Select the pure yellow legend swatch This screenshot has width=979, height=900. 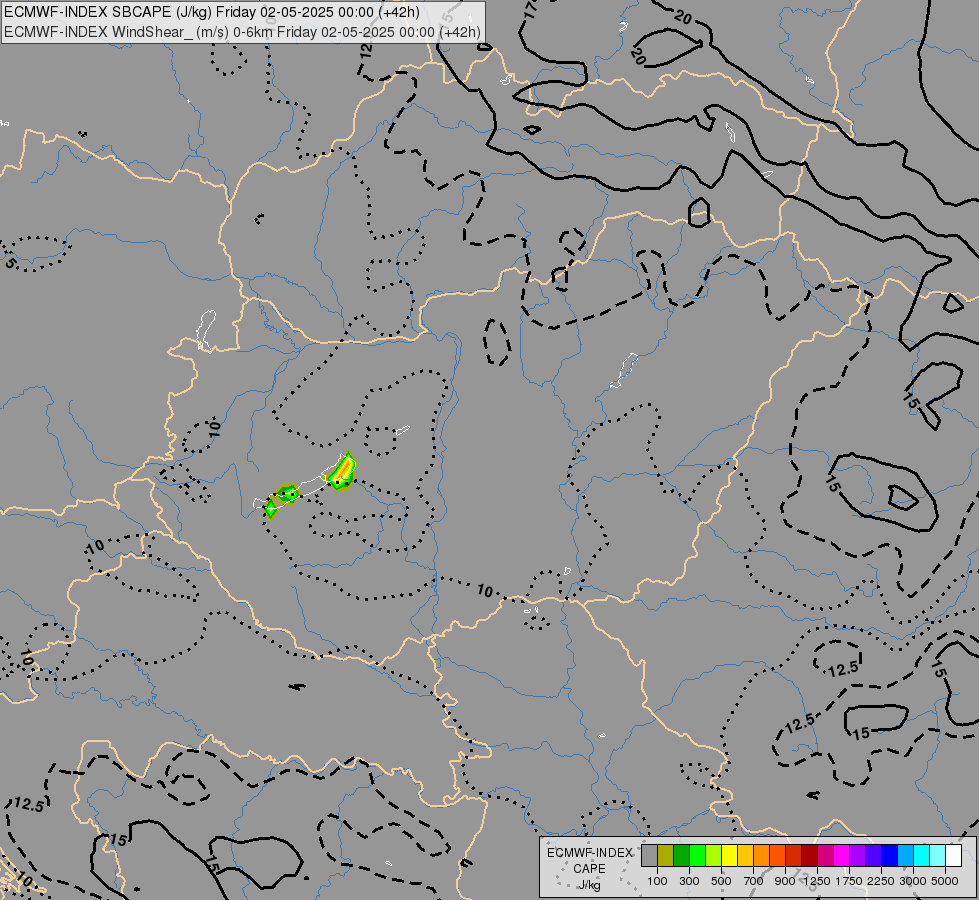click(729, 855)
